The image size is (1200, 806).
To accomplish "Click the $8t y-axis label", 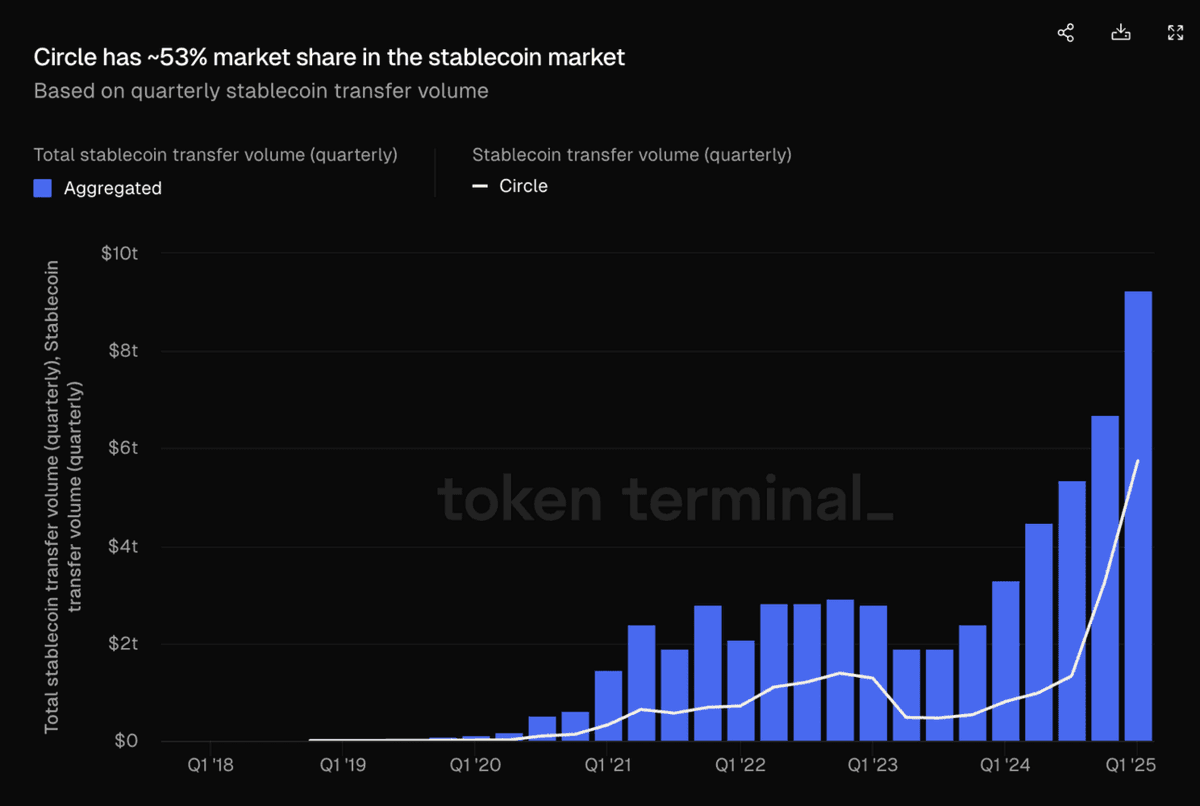I will (x=122, y=351).
